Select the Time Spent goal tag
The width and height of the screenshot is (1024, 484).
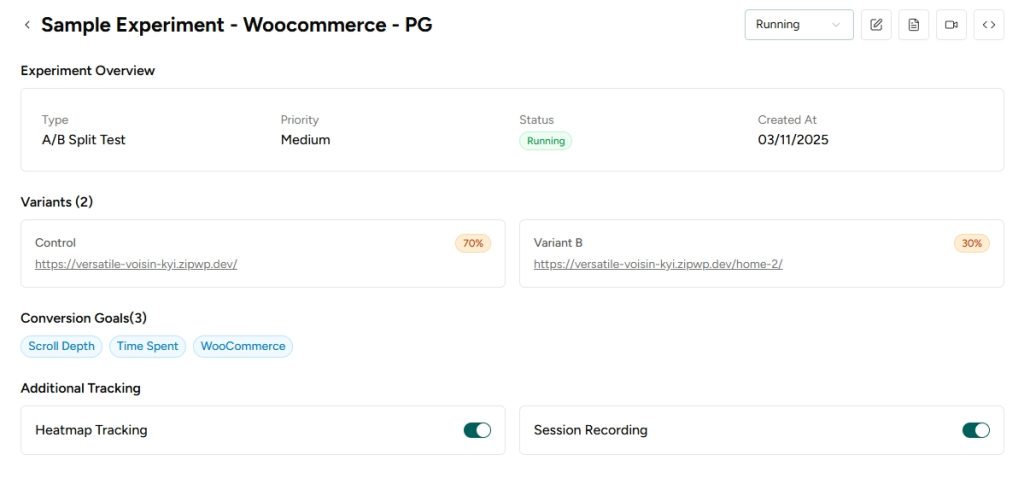point(147,346)
